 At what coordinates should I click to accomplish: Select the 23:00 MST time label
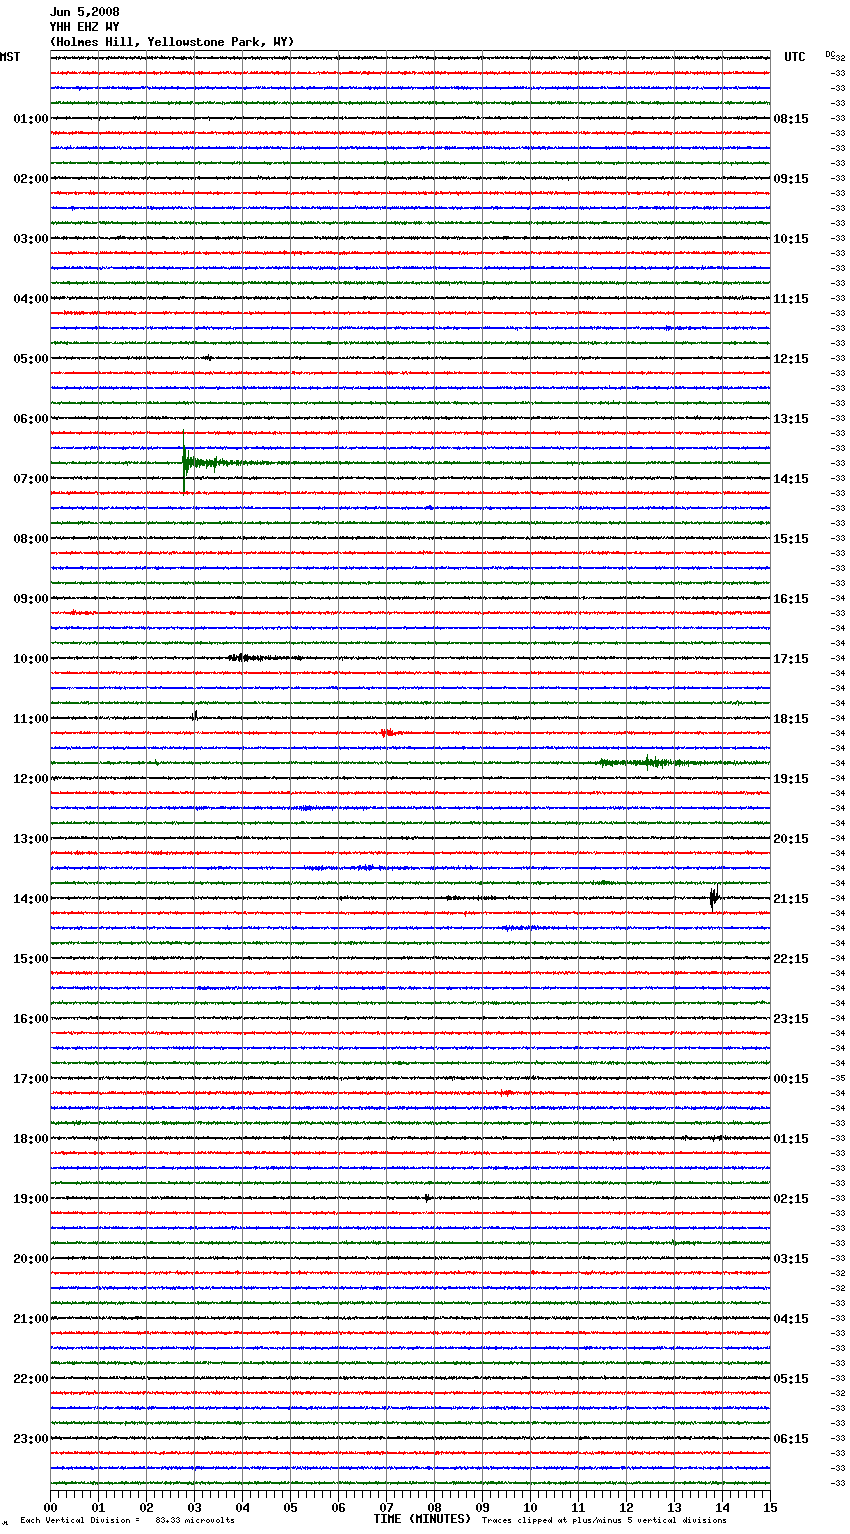(31, 1439)
